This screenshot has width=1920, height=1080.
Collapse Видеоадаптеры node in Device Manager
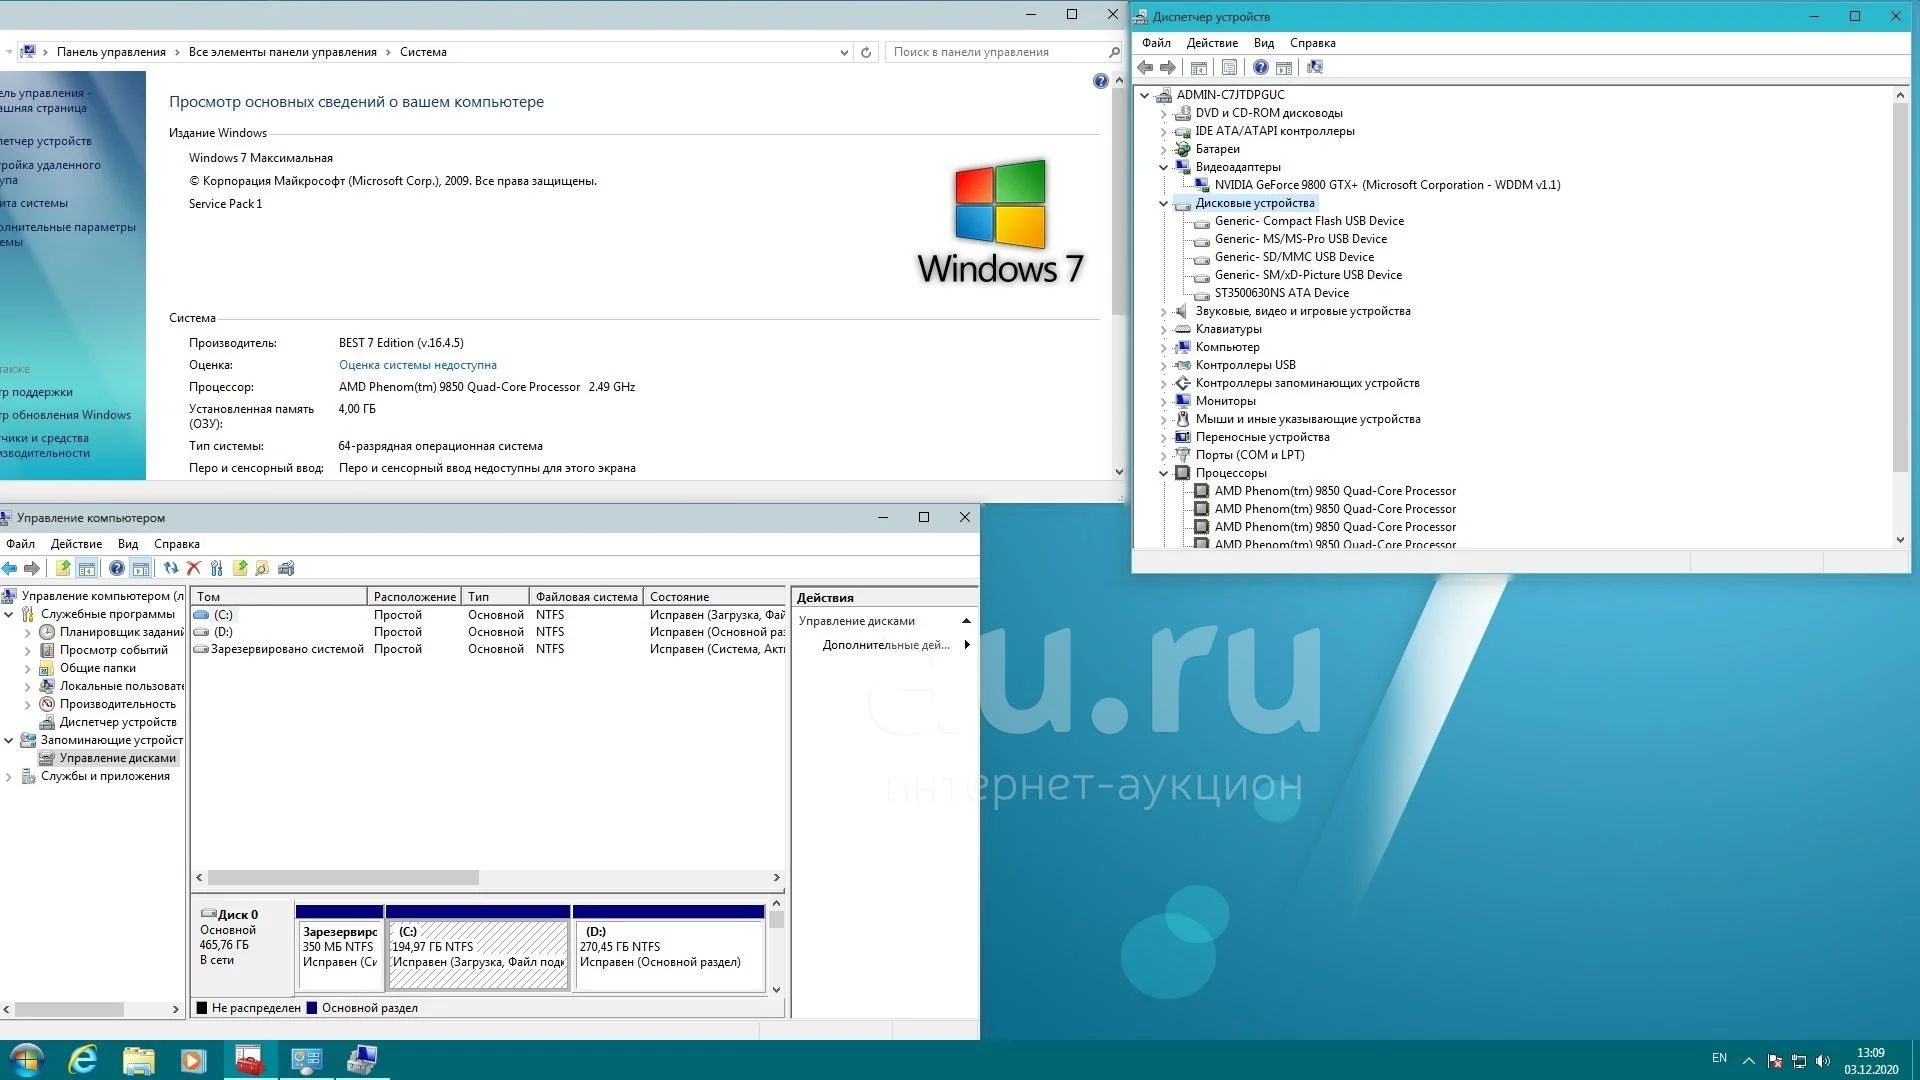(1163, 167)
